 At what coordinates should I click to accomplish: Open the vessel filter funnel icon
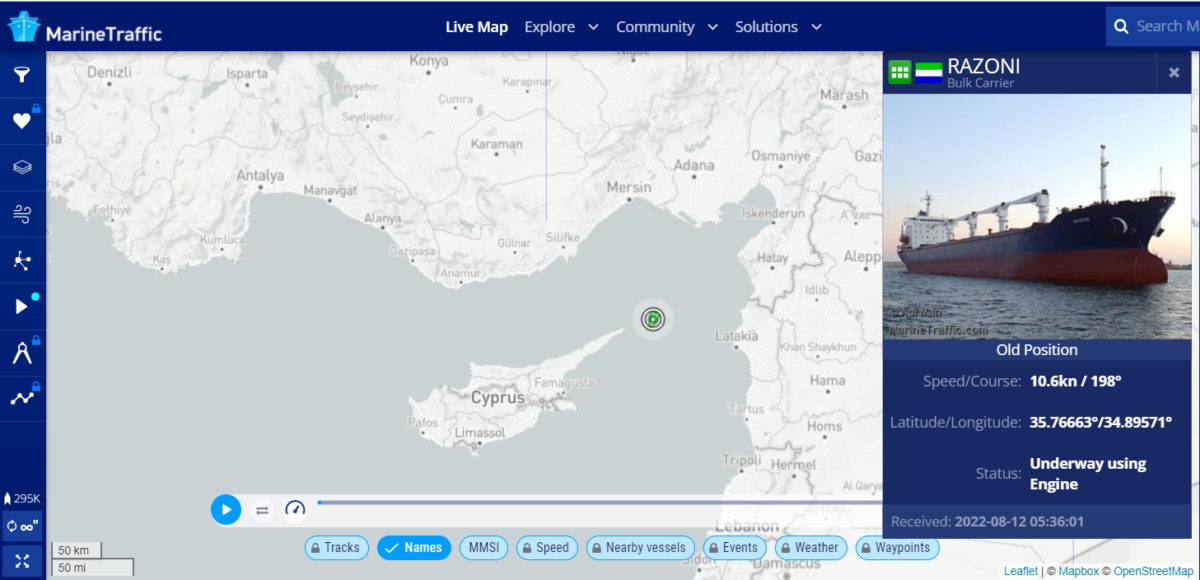tap(22, 75)
